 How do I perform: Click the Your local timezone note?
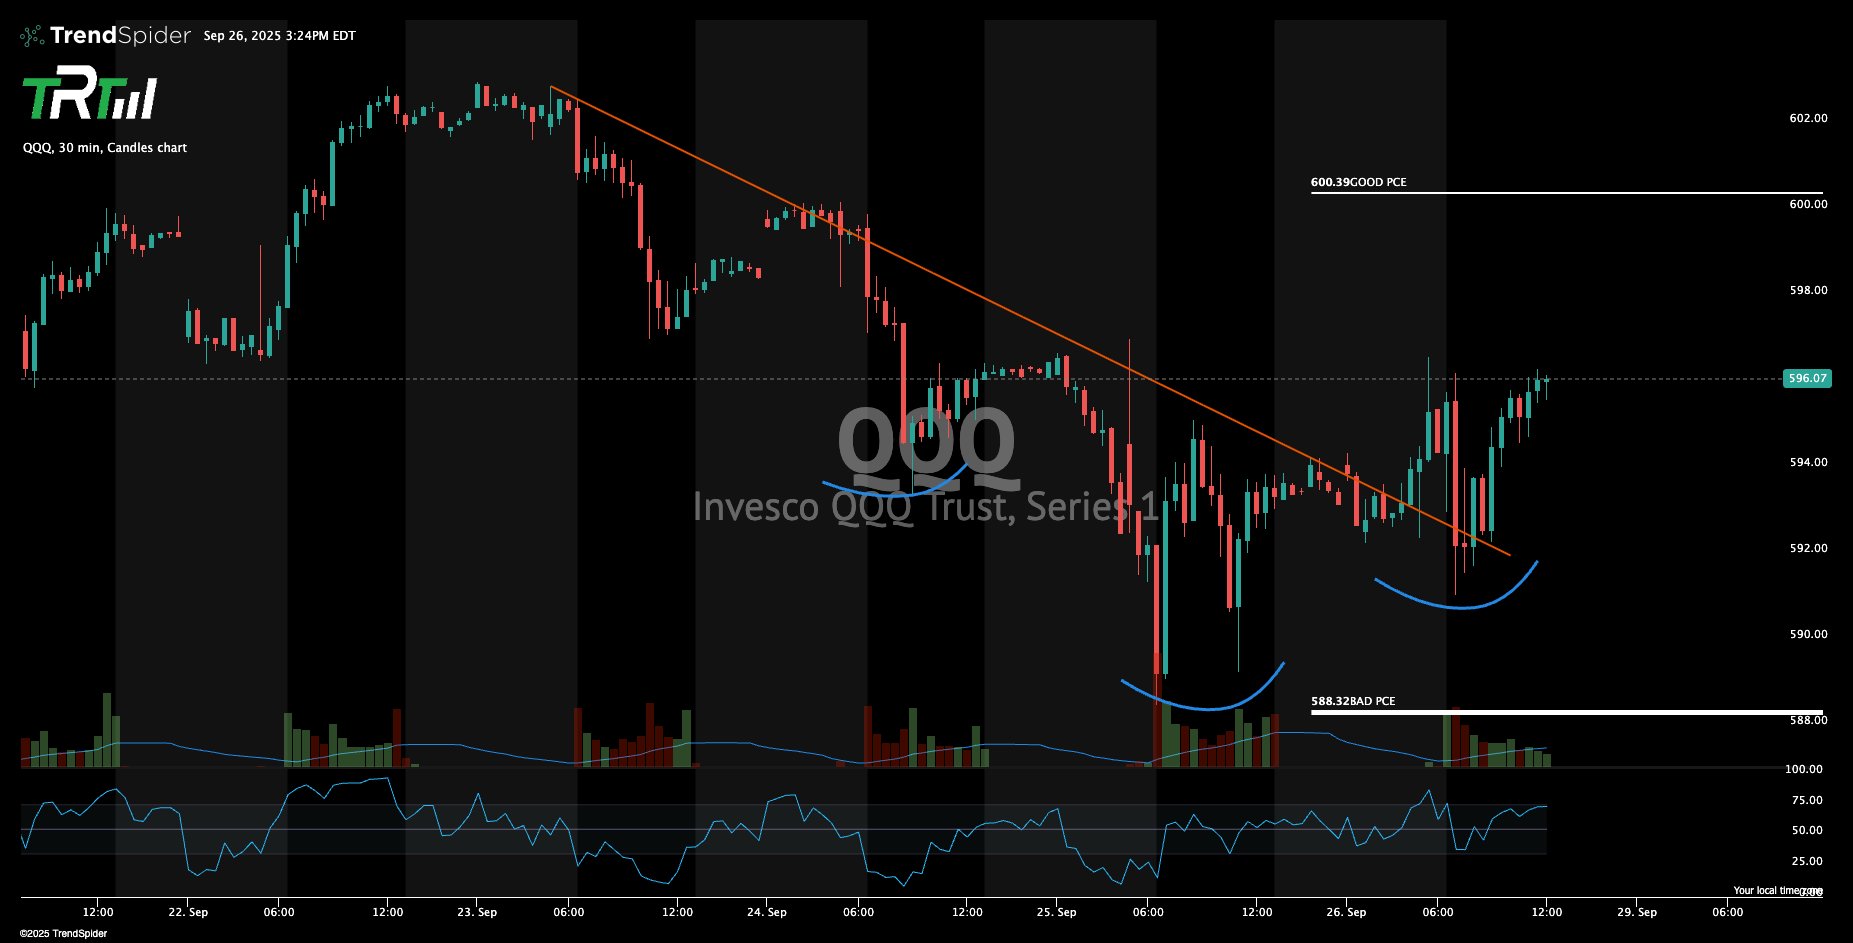click(x=1778, y=890)
